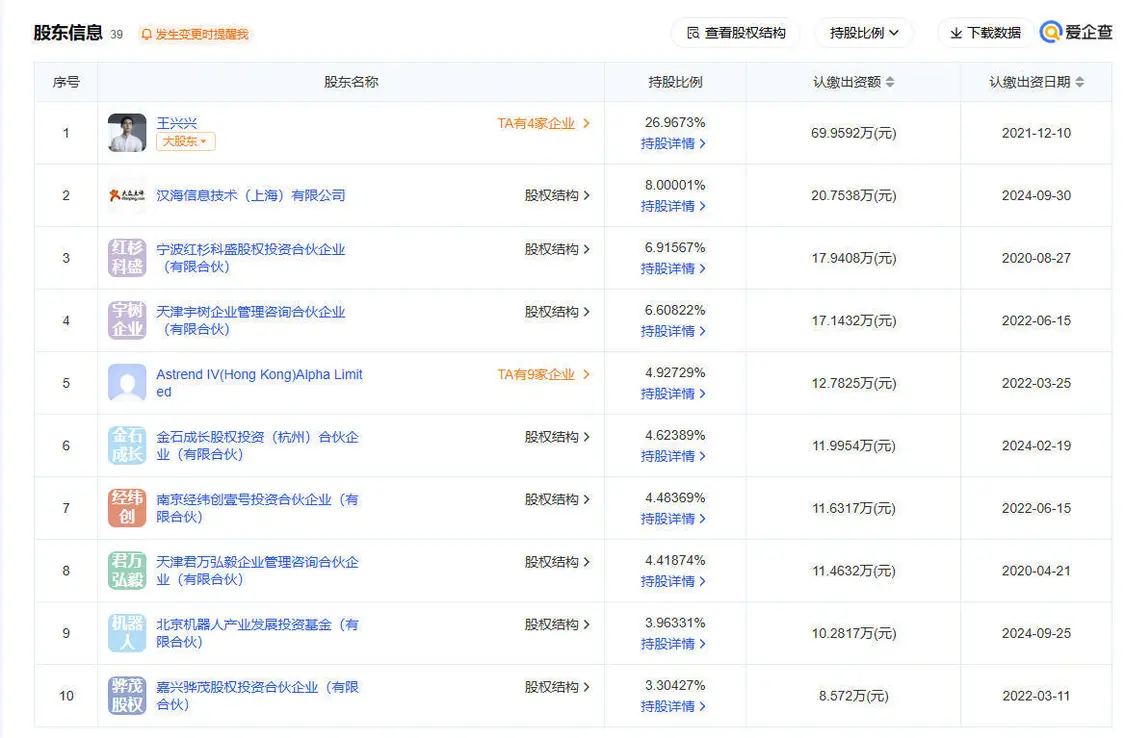Open 持股详情 under 4.92729%
This screenshot has width=1125, height=738.
[673, 394]
